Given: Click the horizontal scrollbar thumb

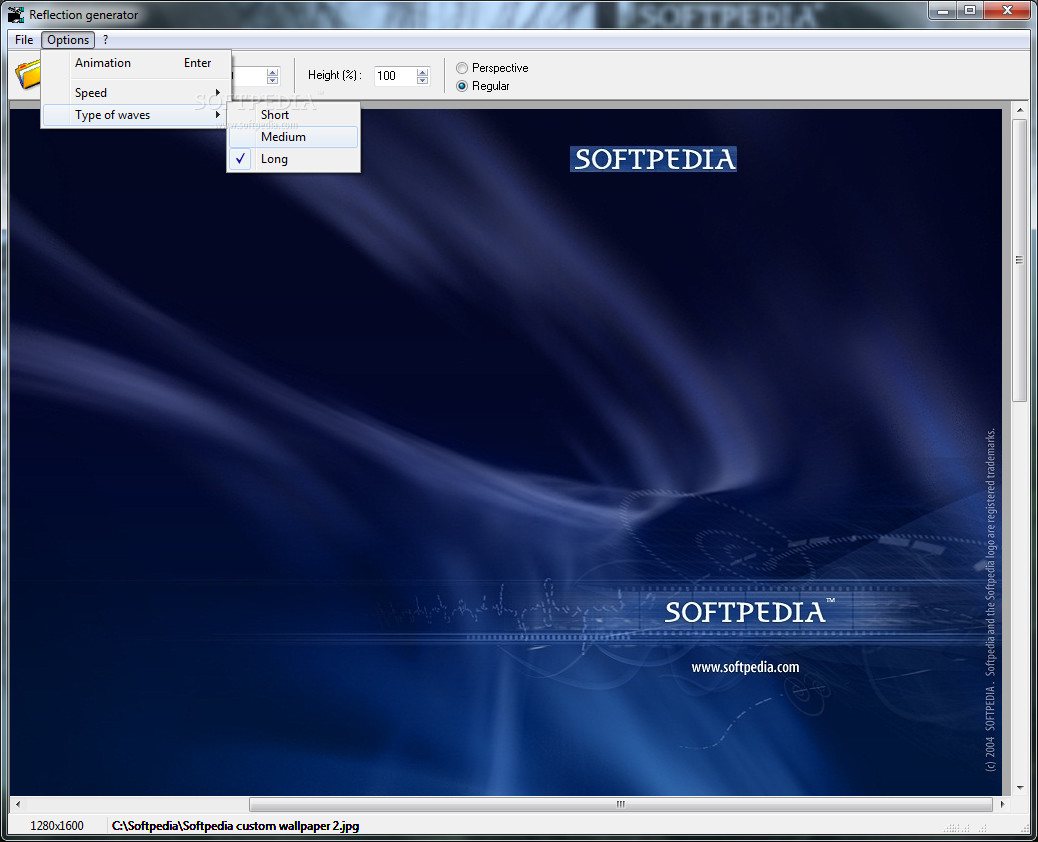Looking at the screenshot, I should [621, 804].
